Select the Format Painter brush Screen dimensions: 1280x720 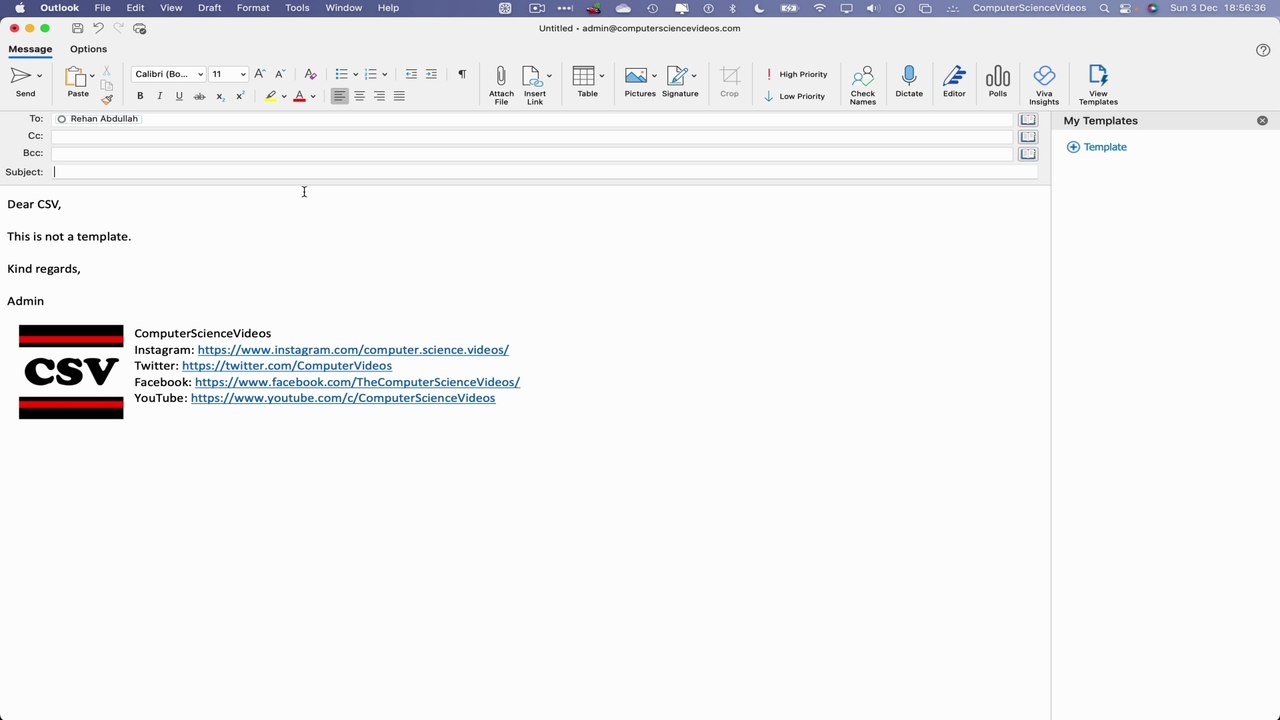pyautogui.click(x=107, y=99)
